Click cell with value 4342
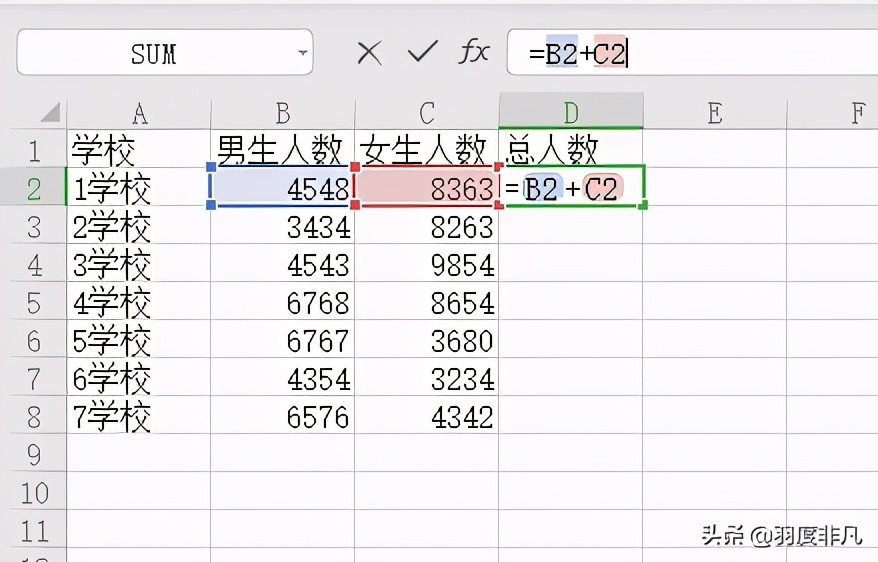Image resolution: width=878 pixels, height=562 pixels. [427, 416]
